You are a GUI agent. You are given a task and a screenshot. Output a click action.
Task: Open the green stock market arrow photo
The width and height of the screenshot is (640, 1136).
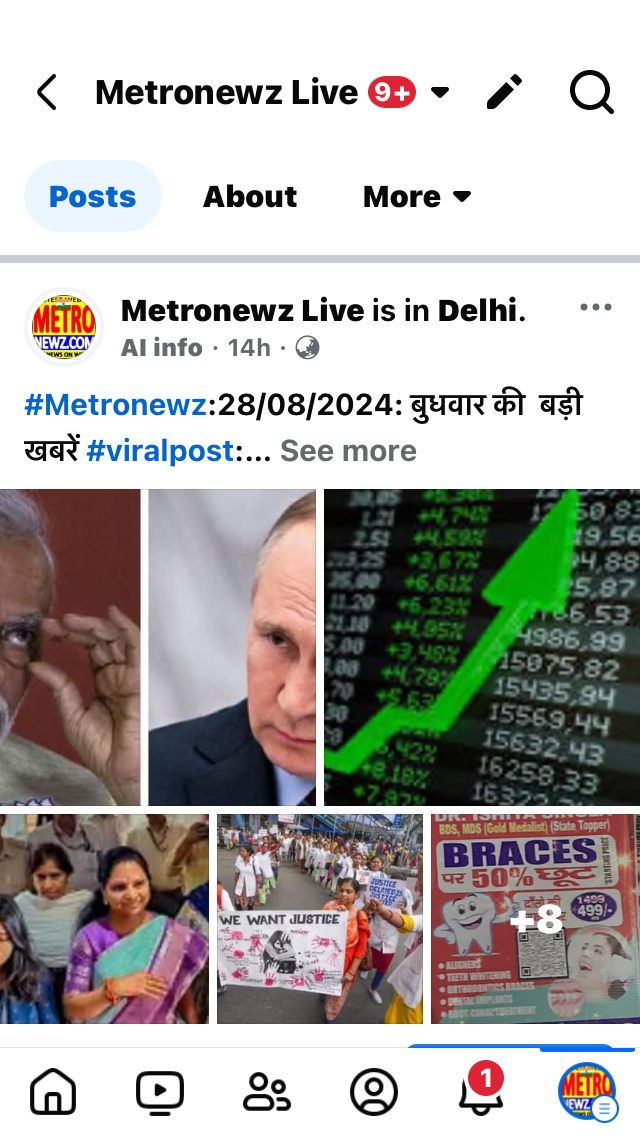[482, 647]
